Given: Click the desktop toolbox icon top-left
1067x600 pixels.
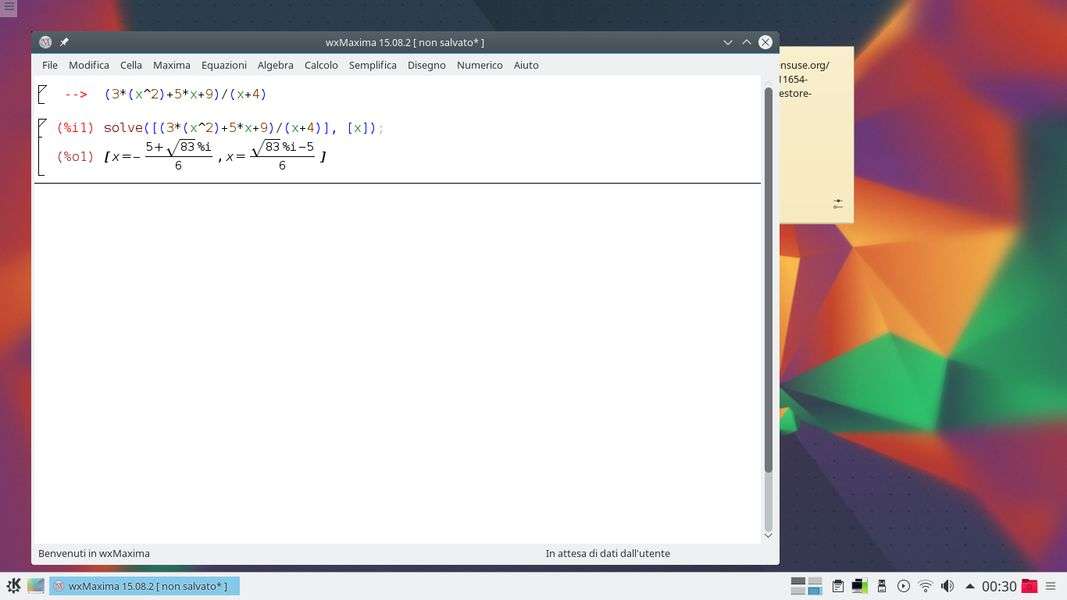Looking at the screenshot, I should [8, 7].
